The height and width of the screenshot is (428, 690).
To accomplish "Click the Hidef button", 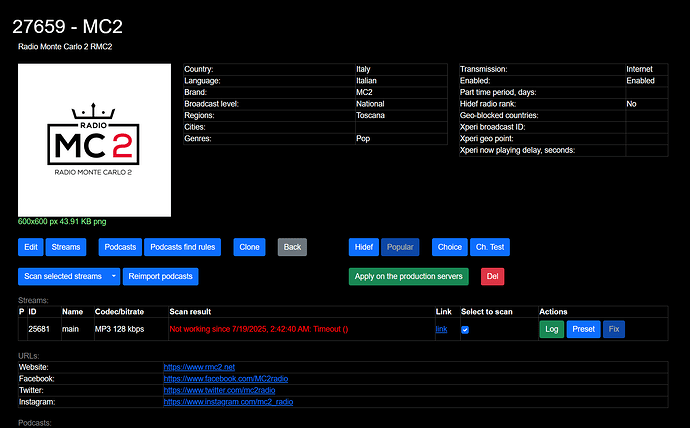I will pos(363,247).
